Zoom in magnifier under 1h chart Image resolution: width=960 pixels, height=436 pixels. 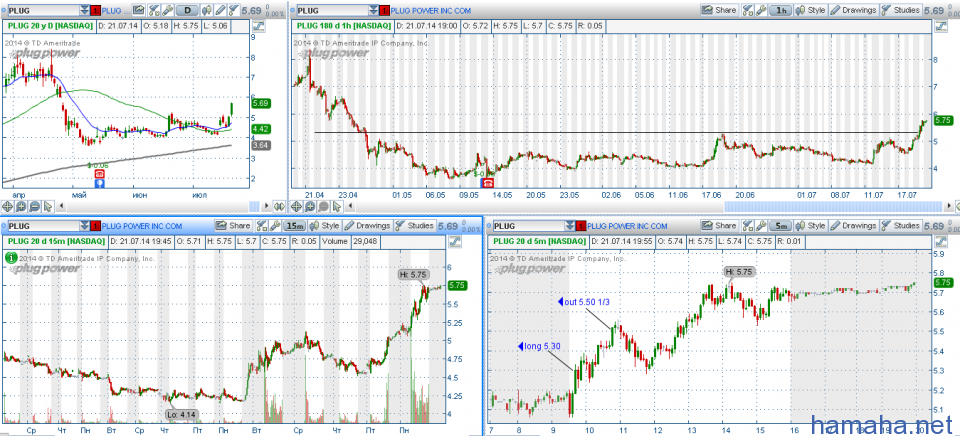coord(310,206)
